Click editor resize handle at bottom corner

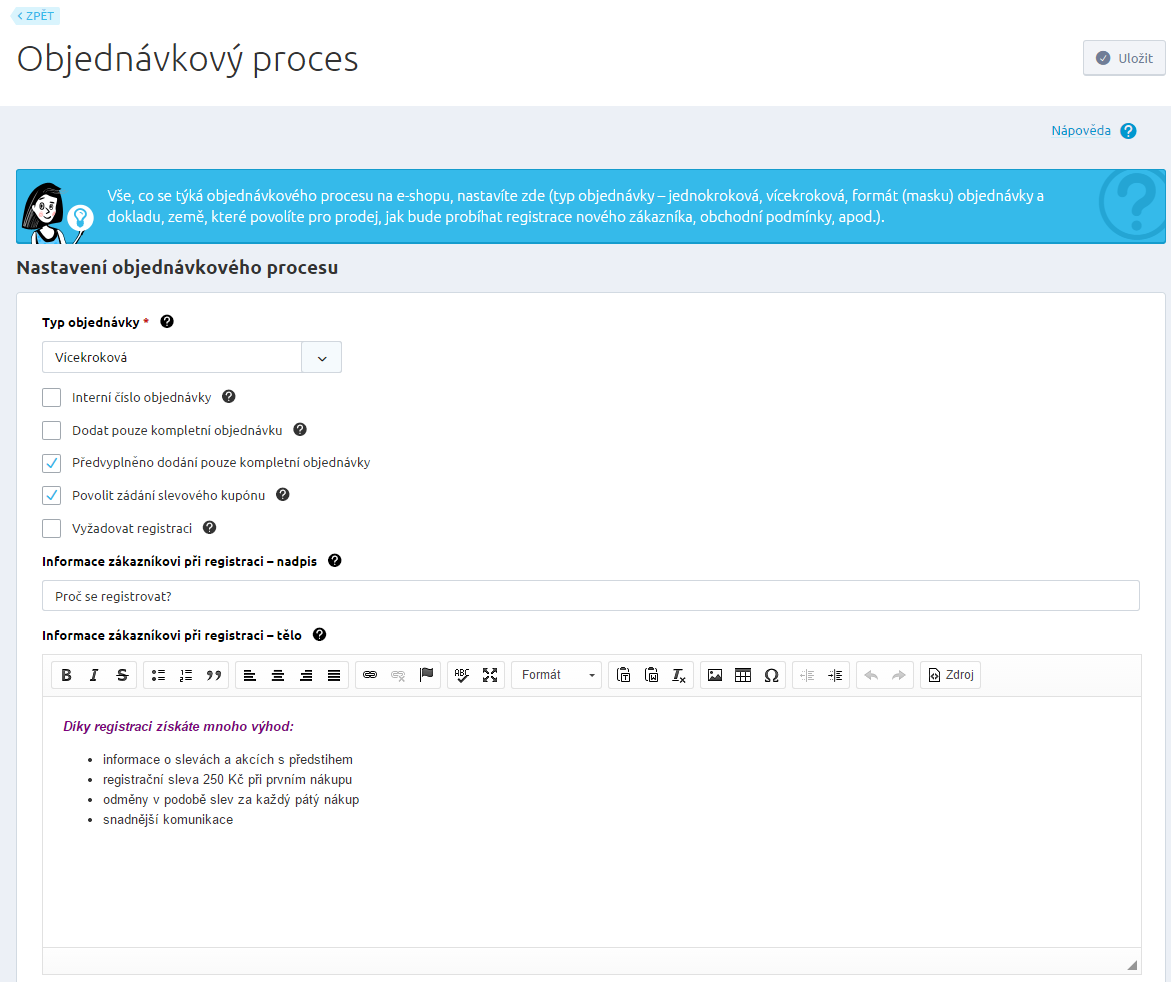pyautogui.click(x=1132, y=965)
